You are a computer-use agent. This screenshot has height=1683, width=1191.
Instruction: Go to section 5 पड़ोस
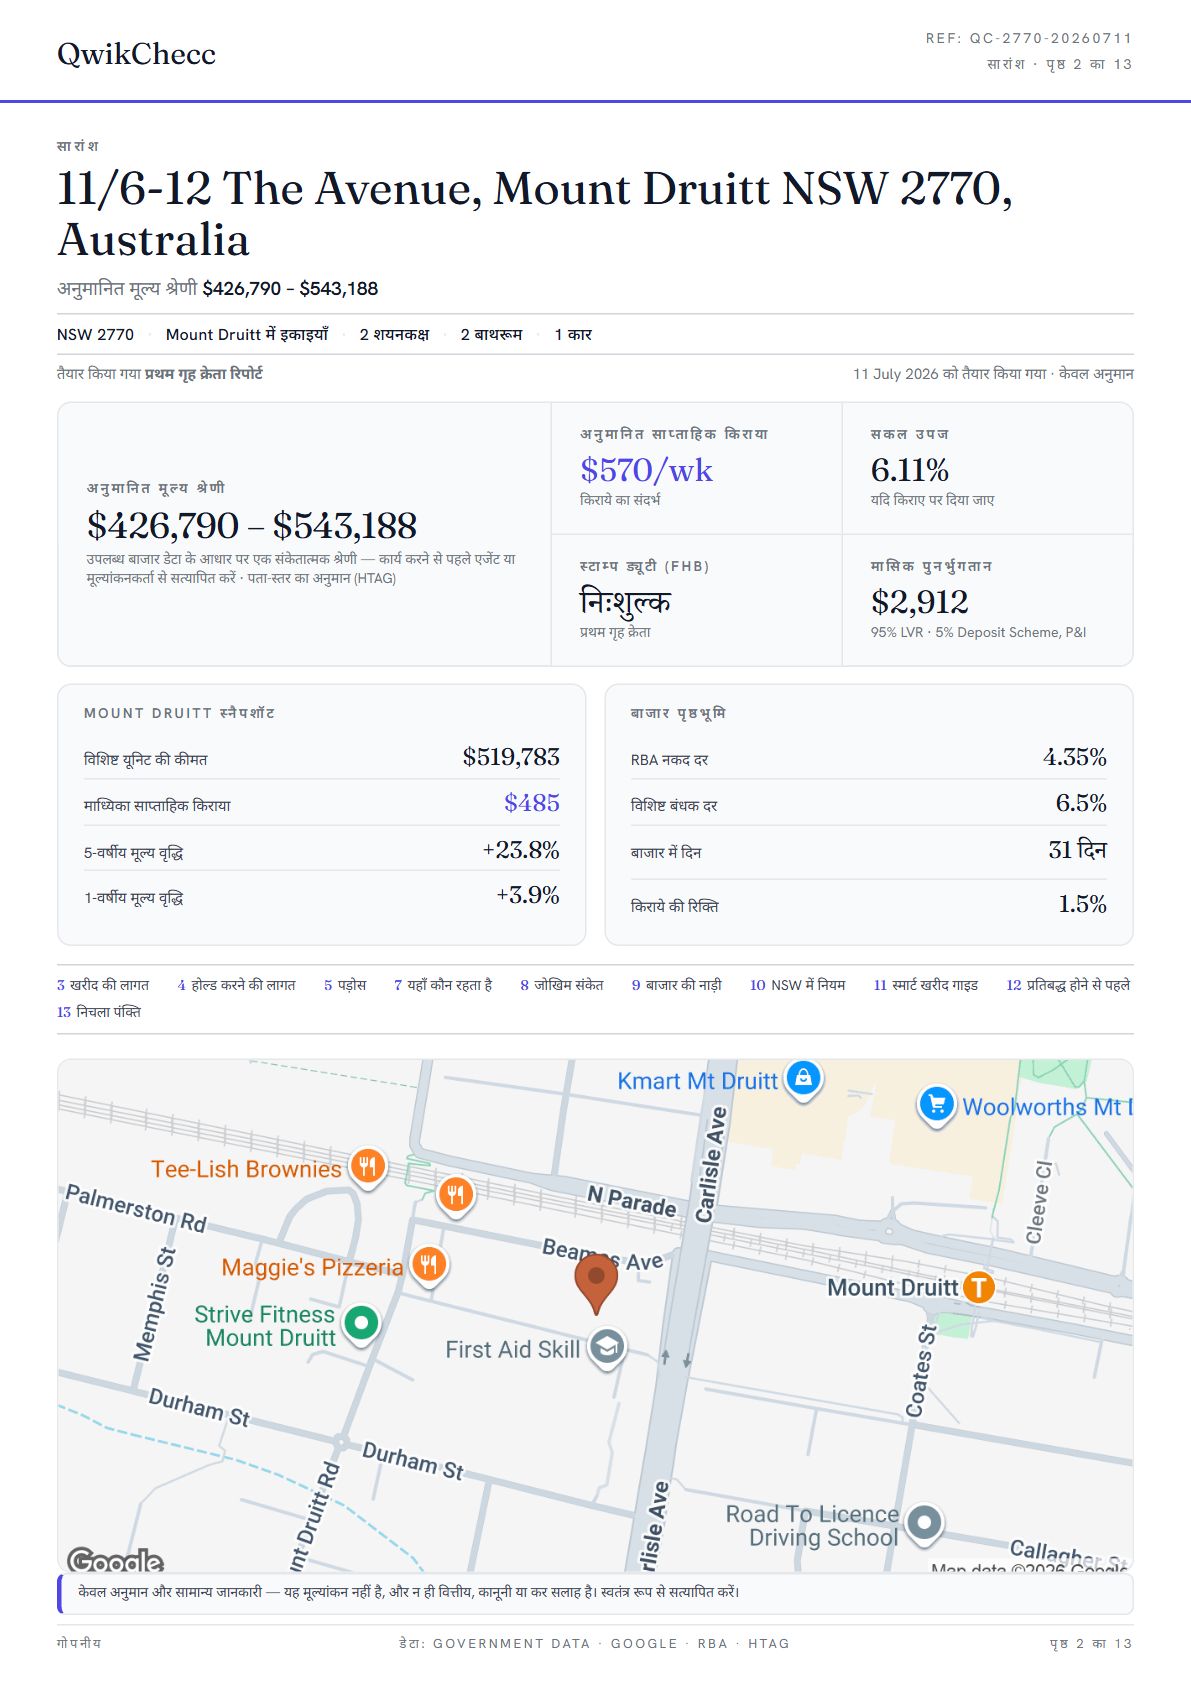click(345, 985)
